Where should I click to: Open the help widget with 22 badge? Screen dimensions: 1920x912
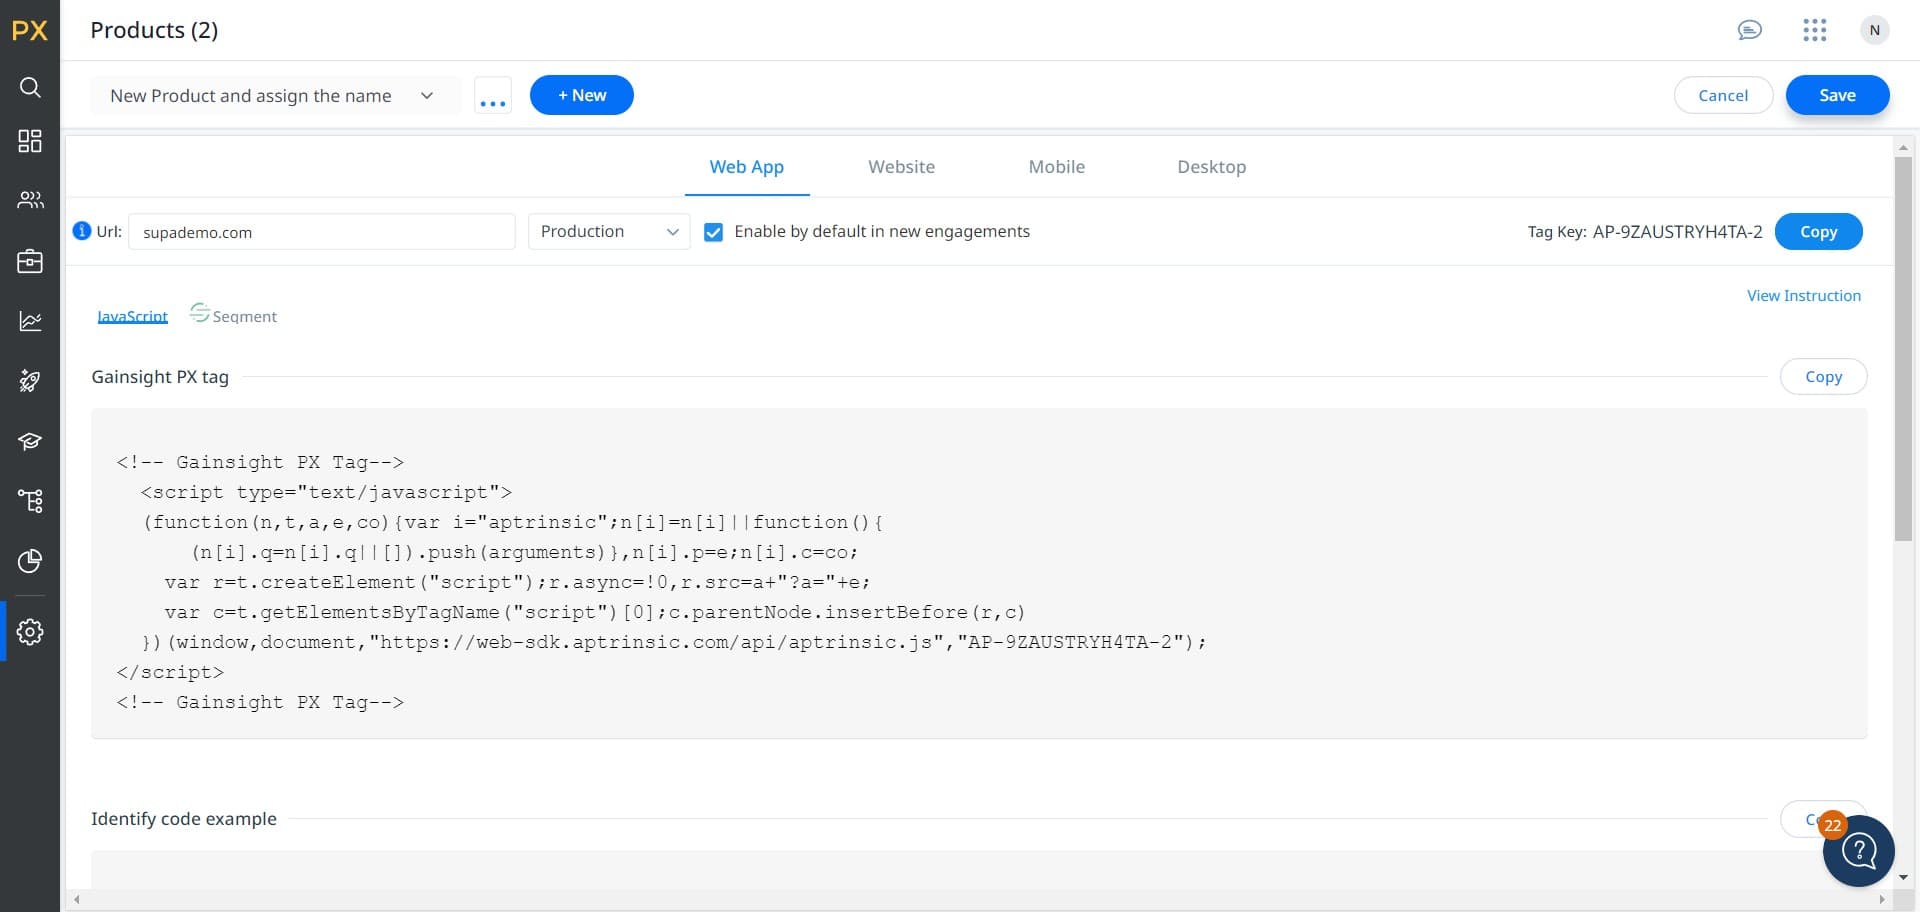click(x=1858, y=851)
